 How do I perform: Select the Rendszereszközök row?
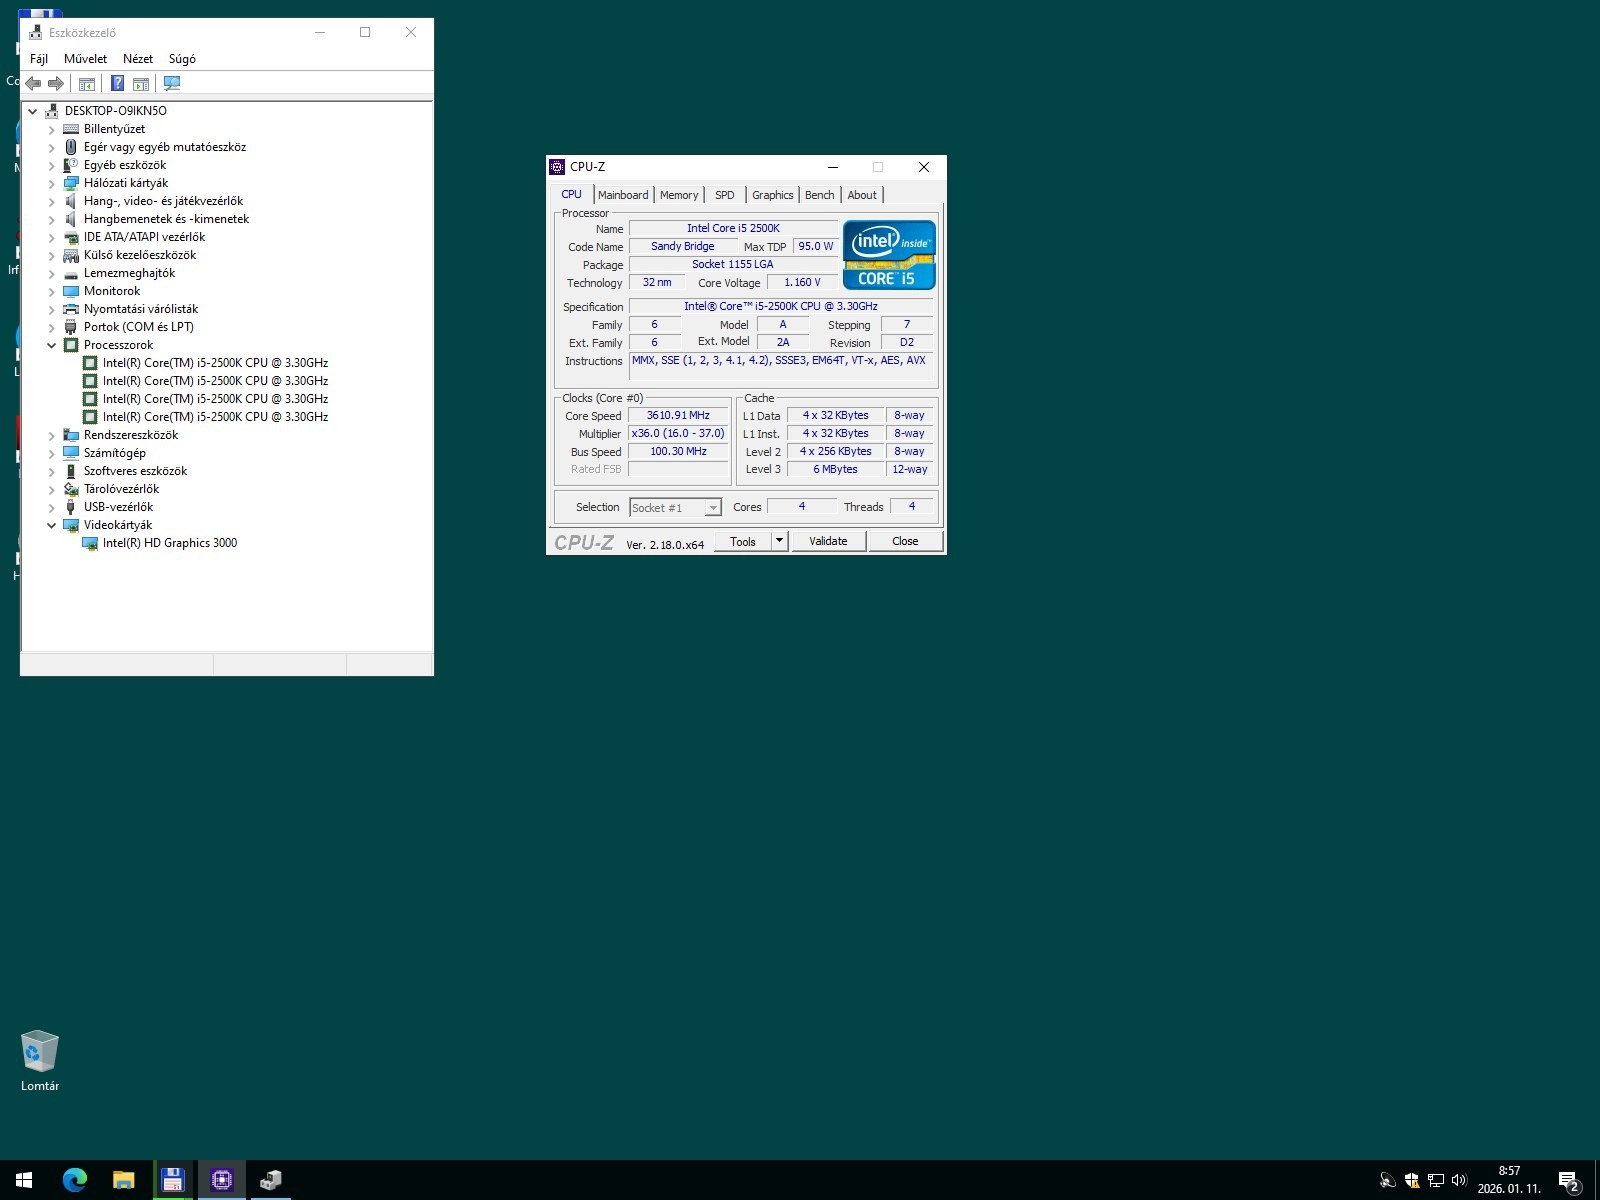[x=131, y=435]
